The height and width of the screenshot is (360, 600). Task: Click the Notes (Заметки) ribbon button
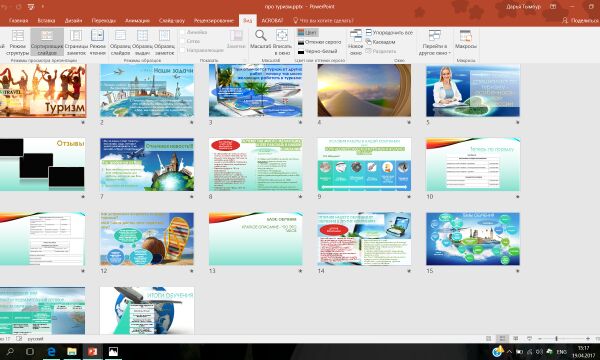coord(236,39)
